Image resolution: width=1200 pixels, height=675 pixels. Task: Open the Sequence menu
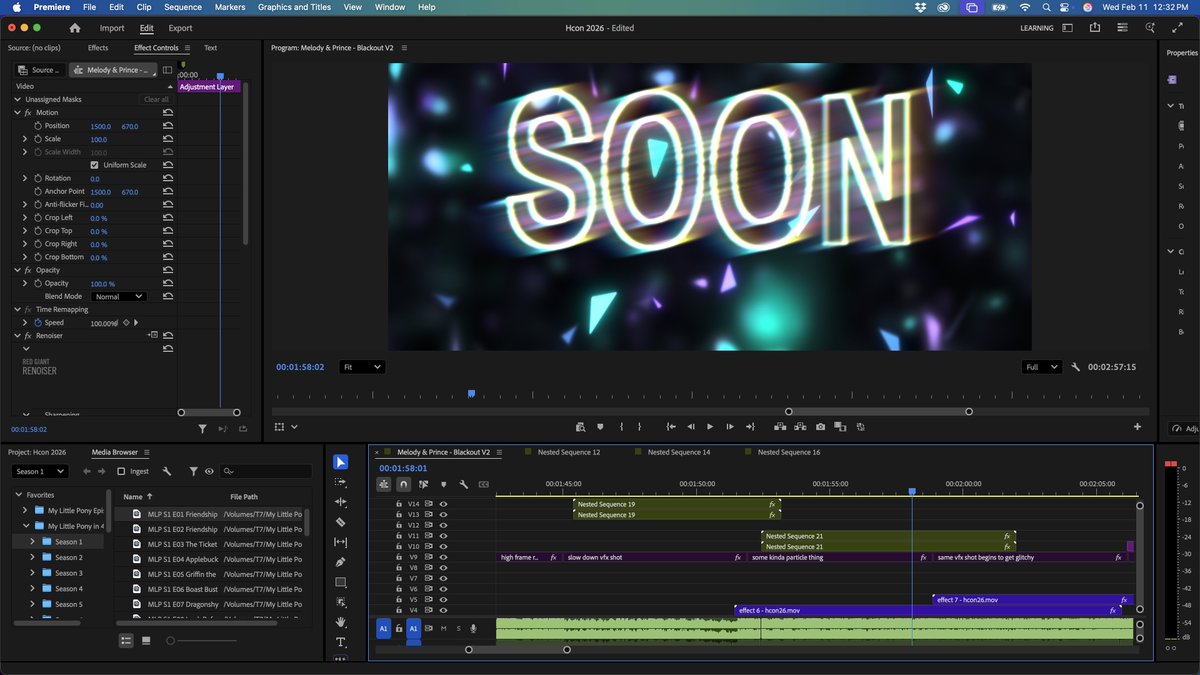[183, 7]
